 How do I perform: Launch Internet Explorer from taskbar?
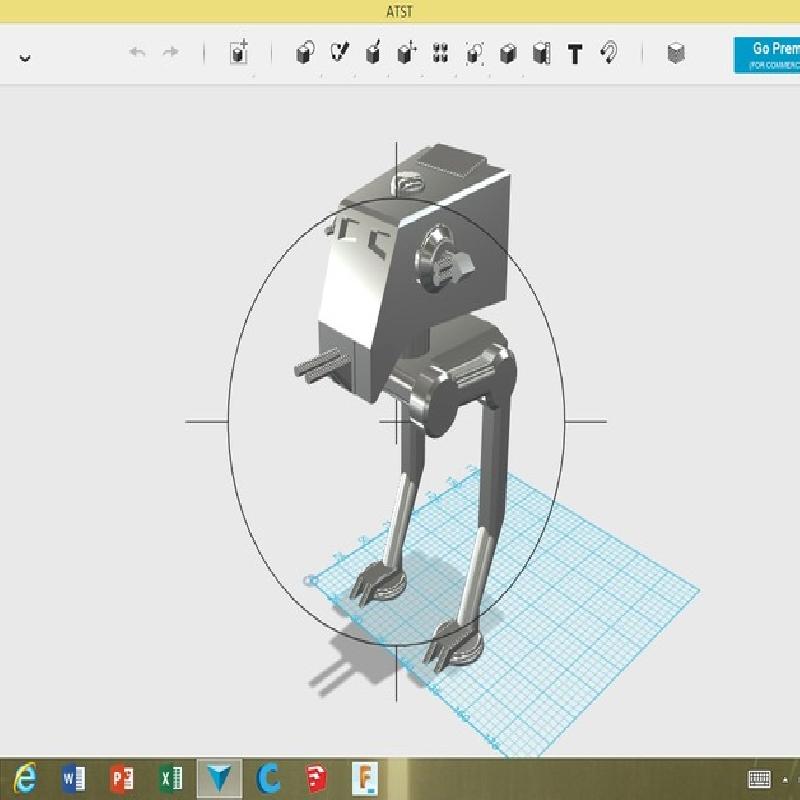26,779
